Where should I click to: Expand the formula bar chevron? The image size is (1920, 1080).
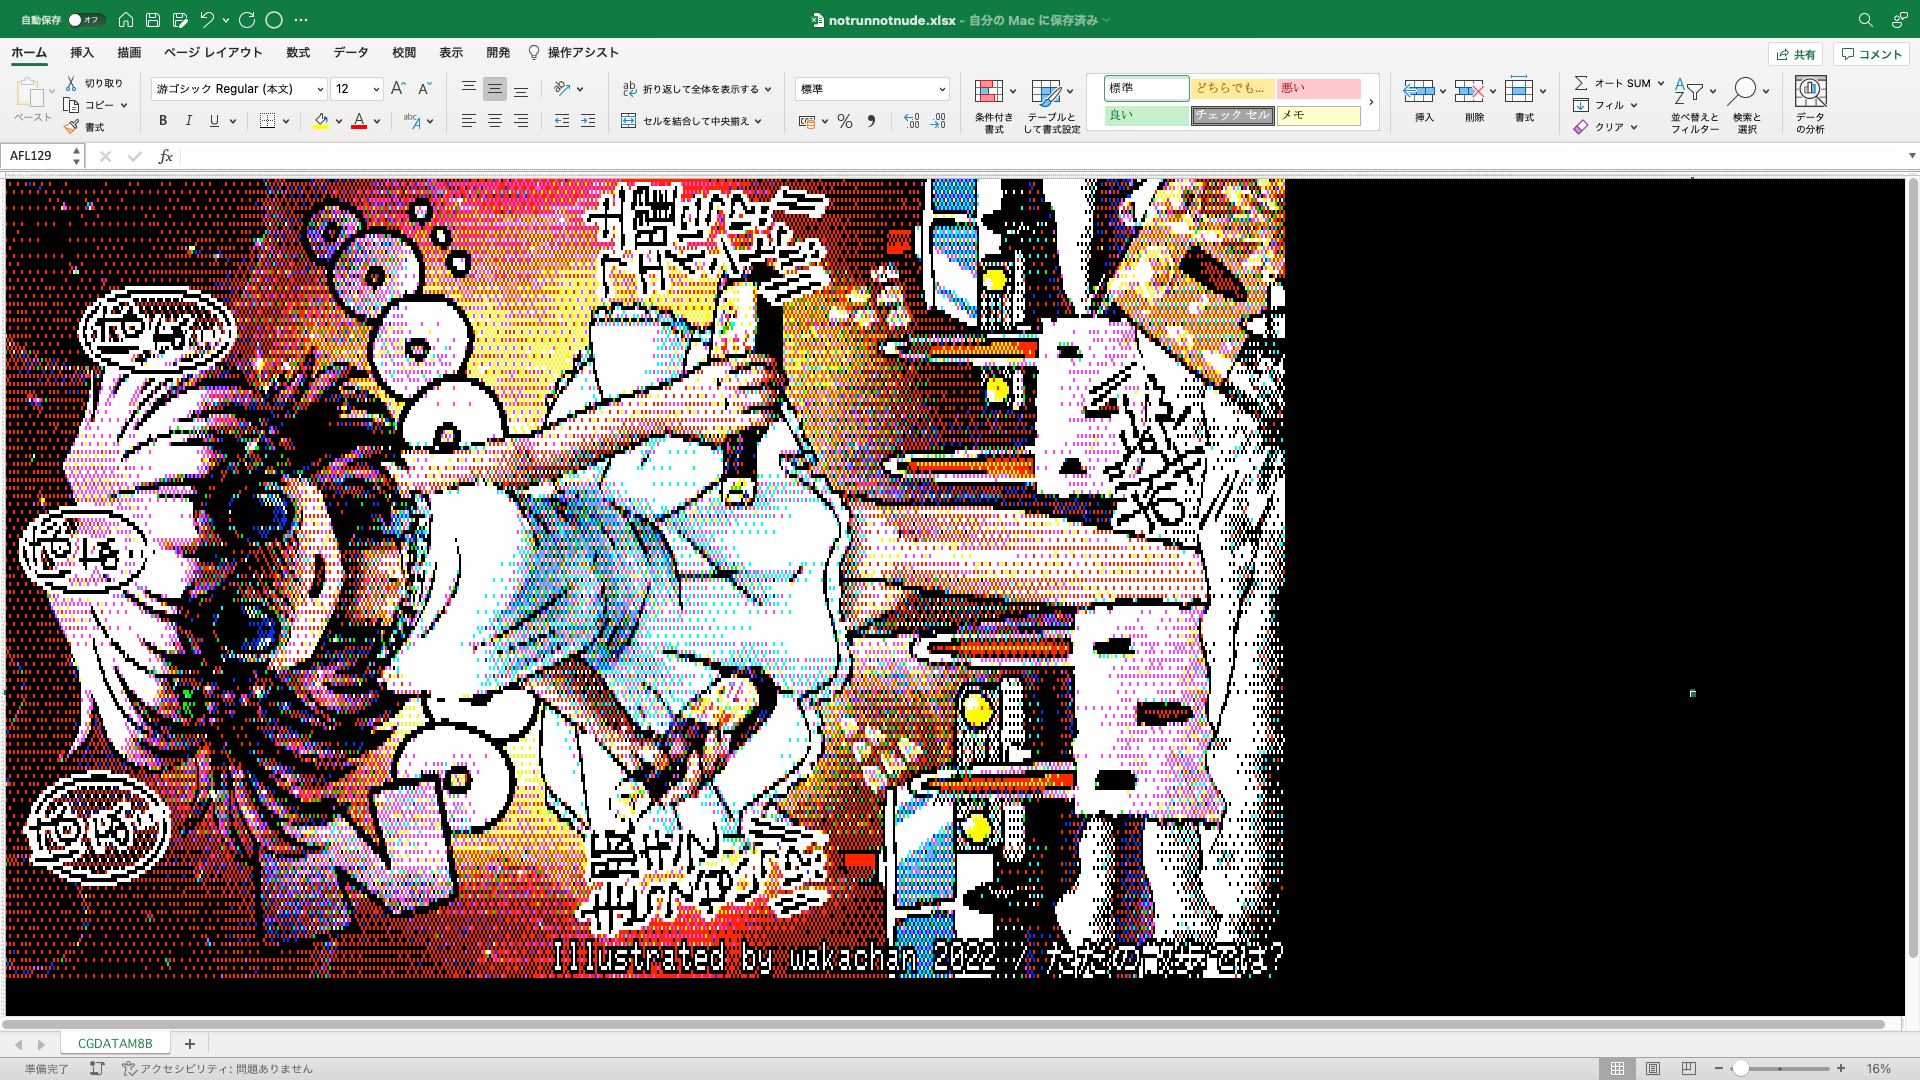pos(1912,156)
